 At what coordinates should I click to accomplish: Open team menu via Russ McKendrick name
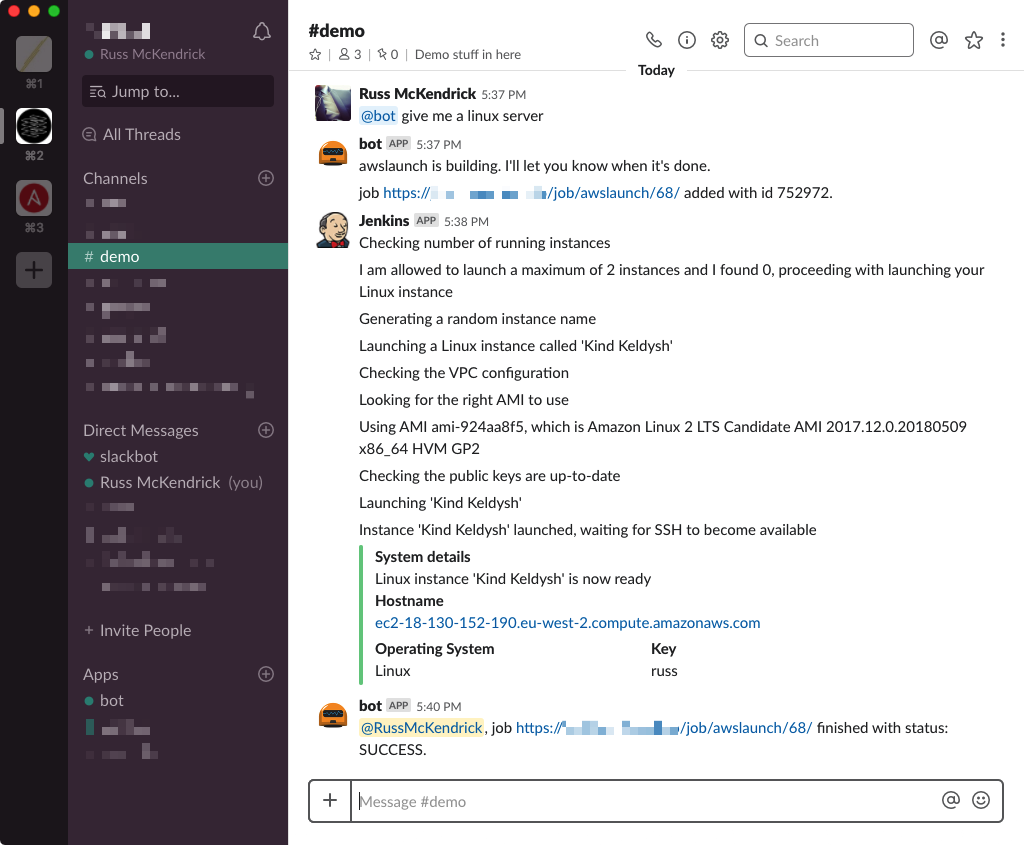click(152, 54)
